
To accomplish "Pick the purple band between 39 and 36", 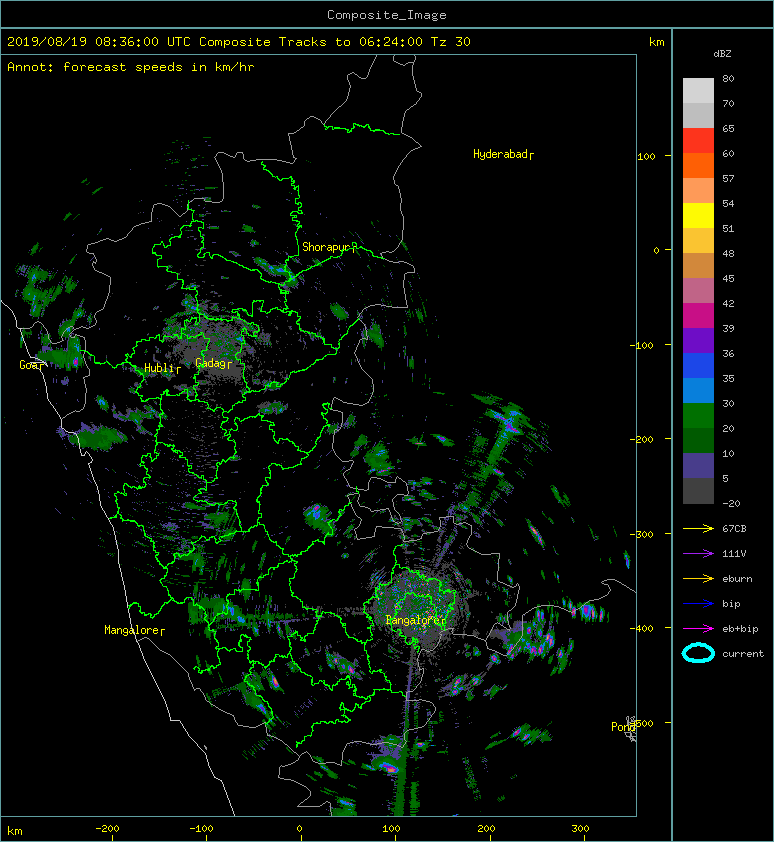I will [698, 340].
